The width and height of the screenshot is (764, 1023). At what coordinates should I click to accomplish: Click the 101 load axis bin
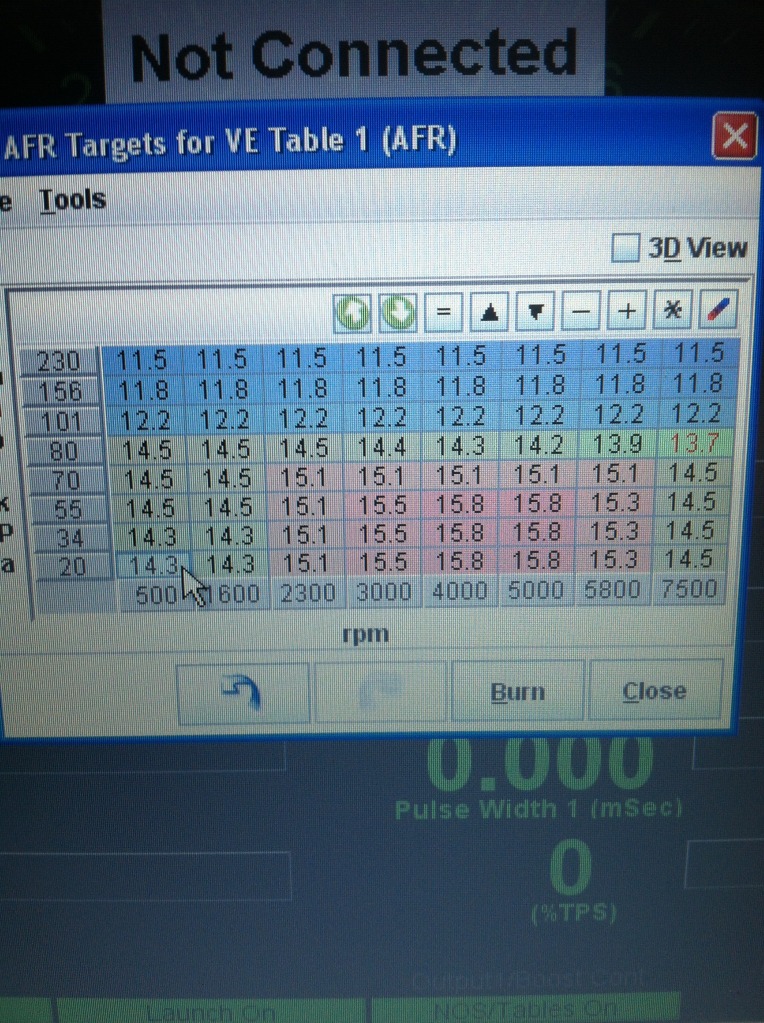click(62, 422)
